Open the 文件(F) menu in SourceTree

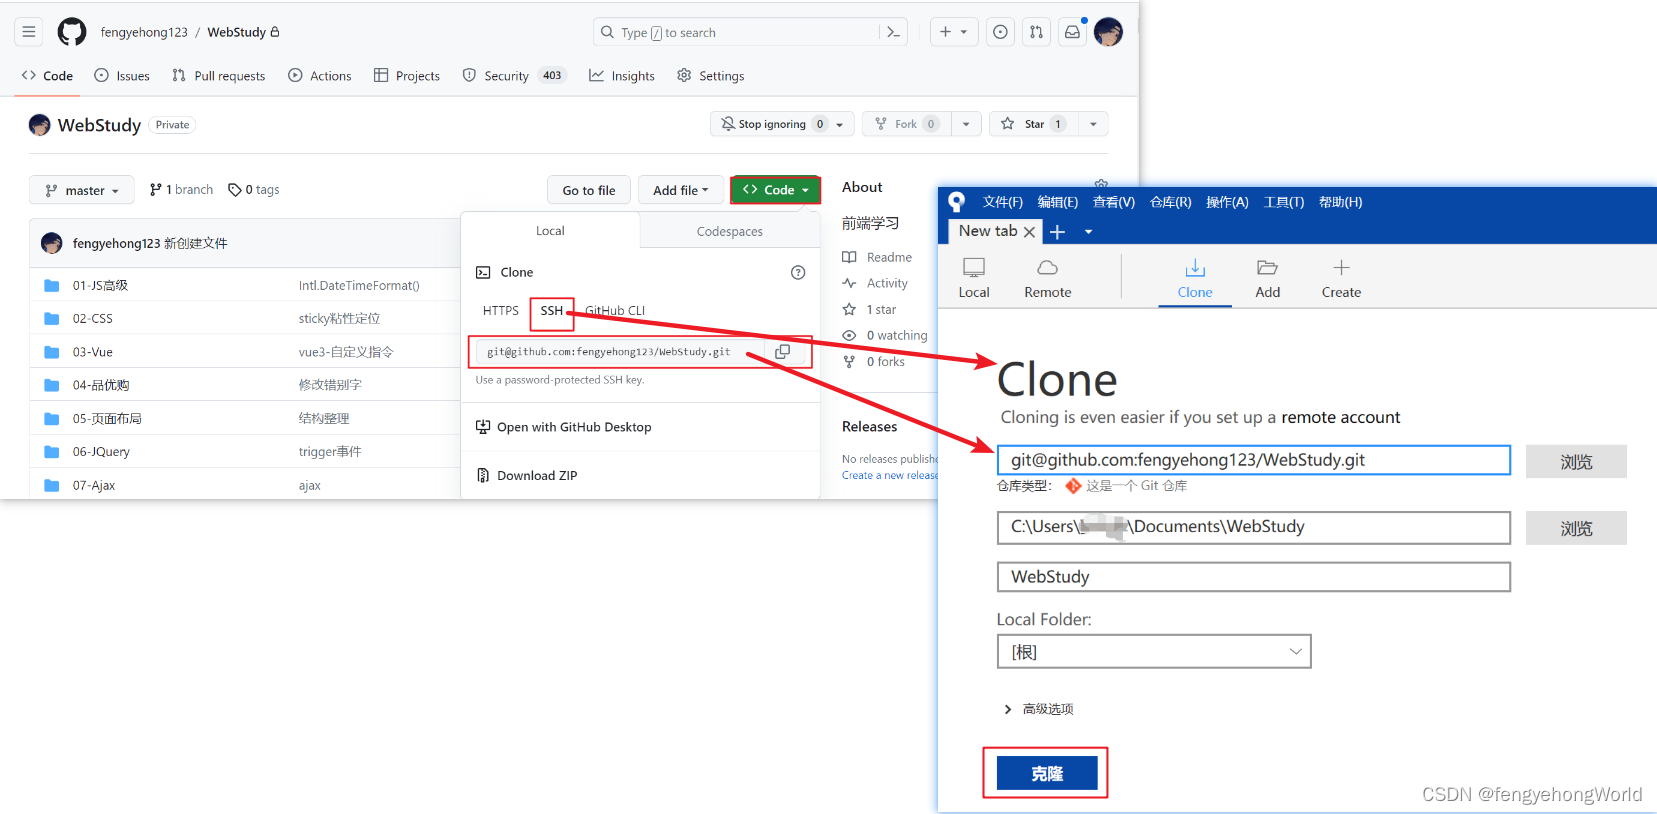click(x=1003, y=202)
